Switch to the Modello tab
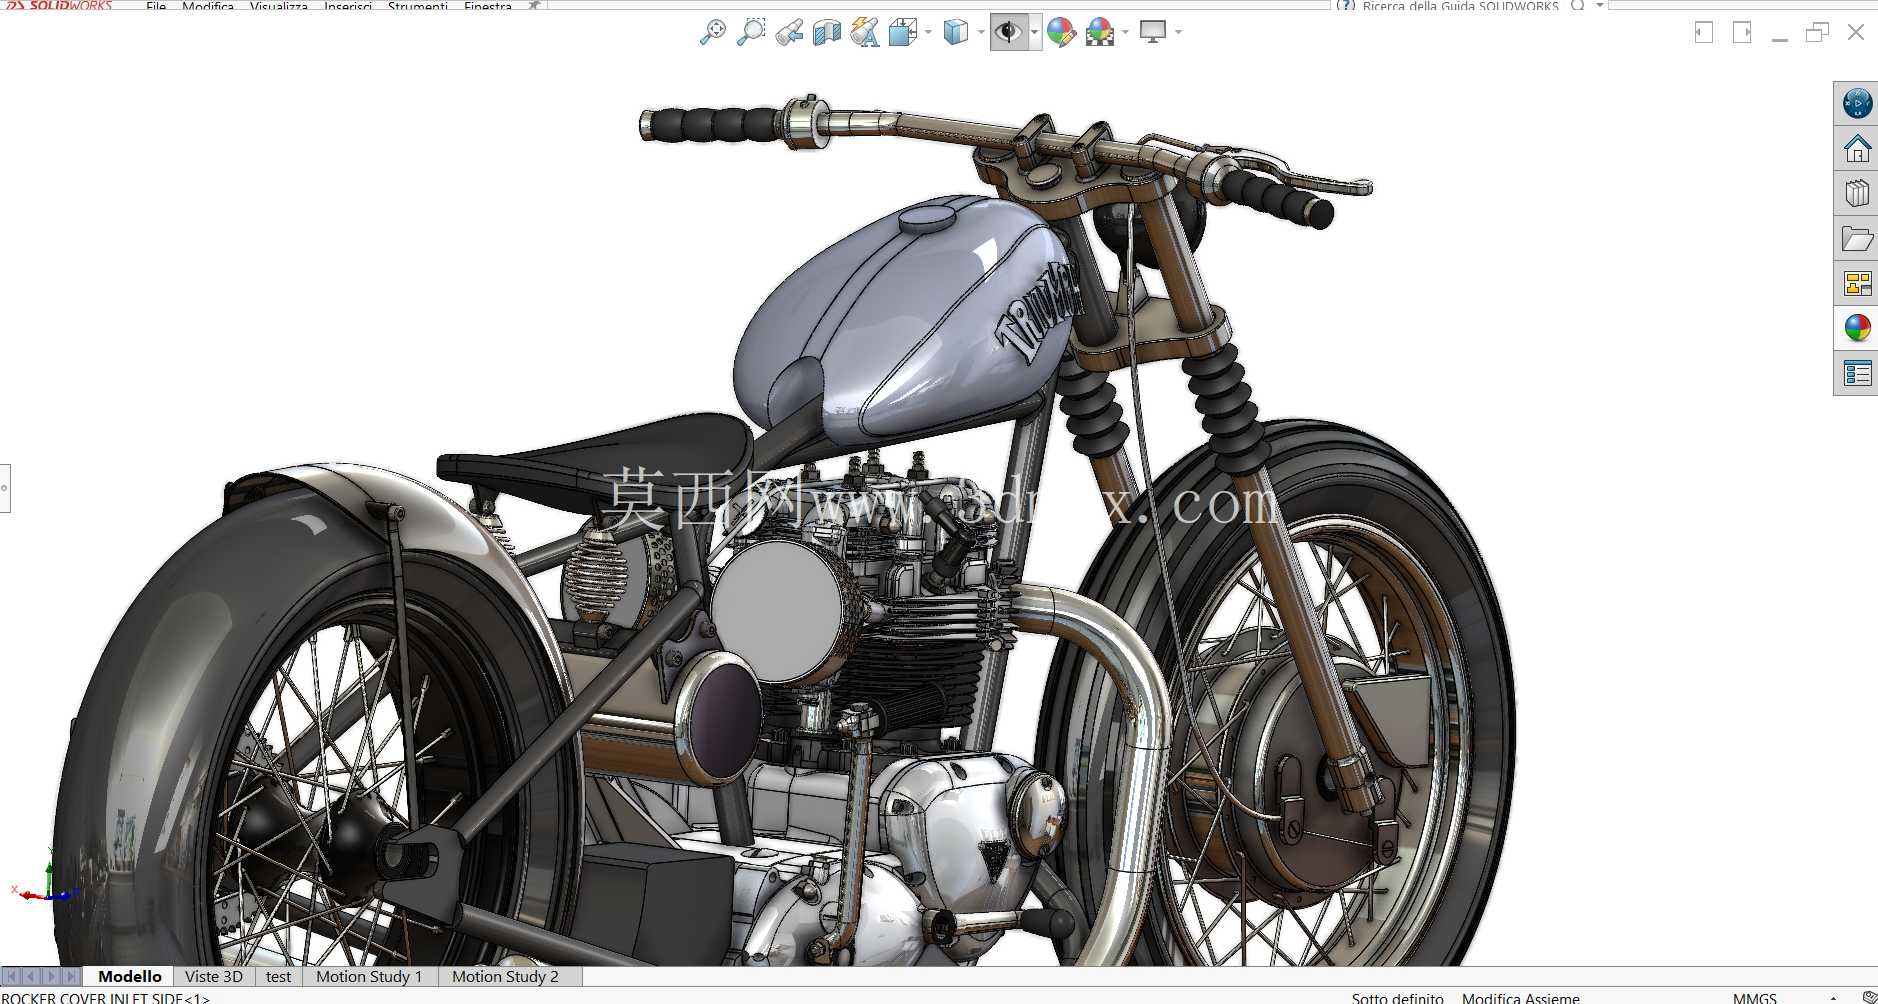 click(129, 976)
